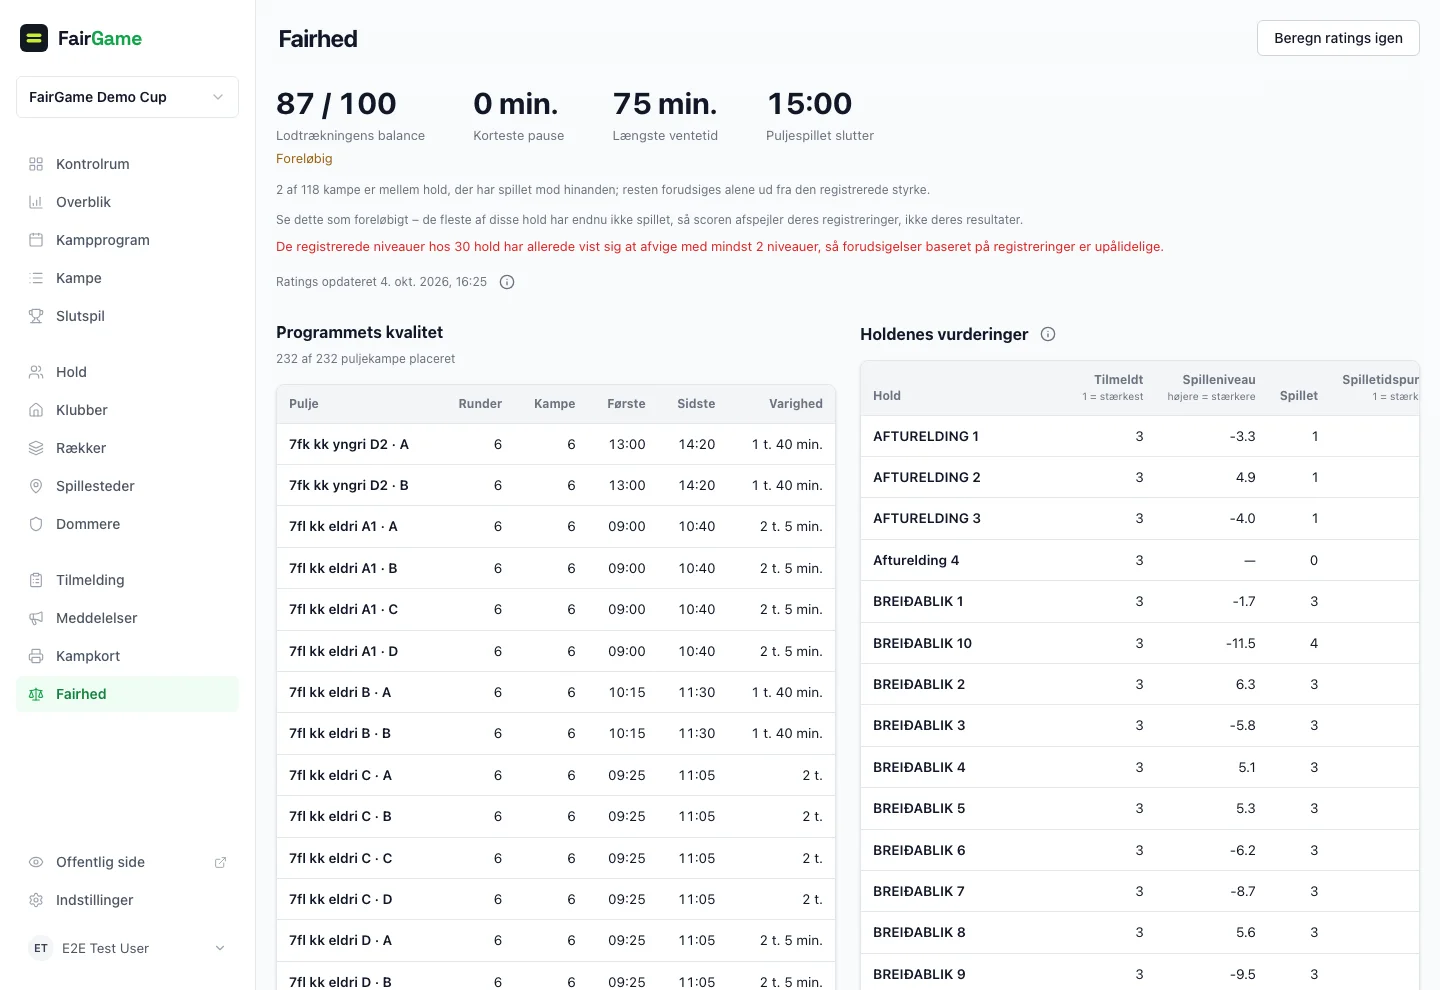The width and height of the screenshot is (1440, 990).
Task: Select the Overblik bar-chart icon
Action: (36, 202)
